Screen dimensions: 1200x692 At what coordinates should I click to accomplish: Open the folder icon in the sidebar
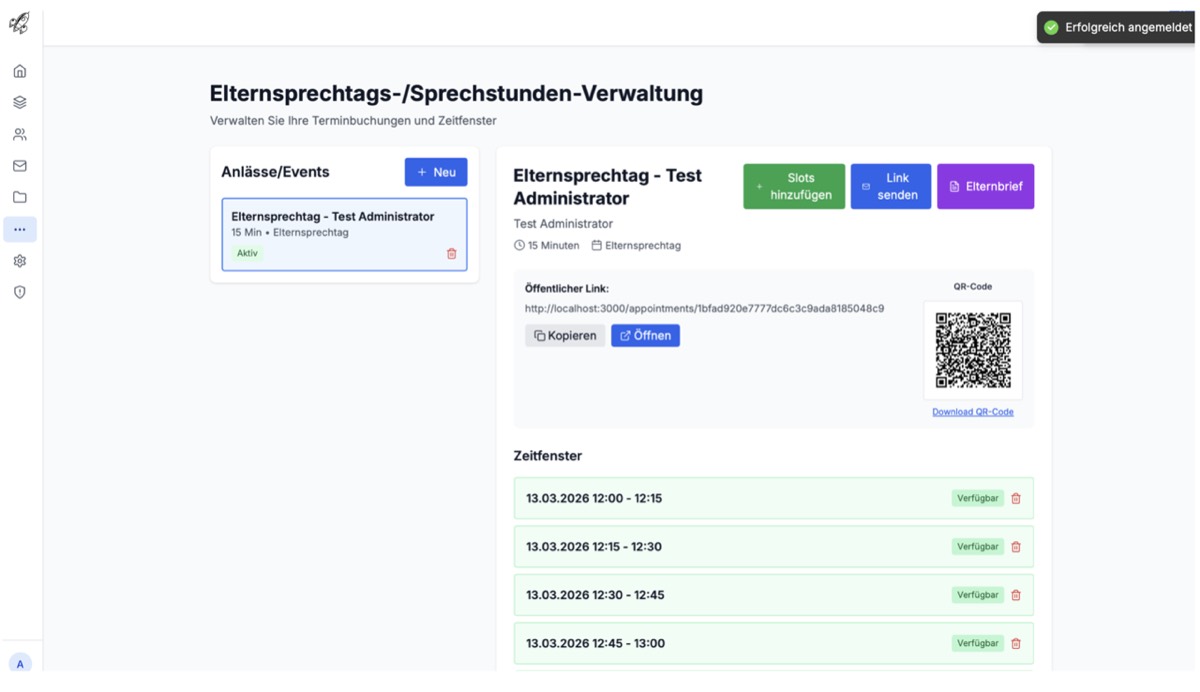coord(19,197)
